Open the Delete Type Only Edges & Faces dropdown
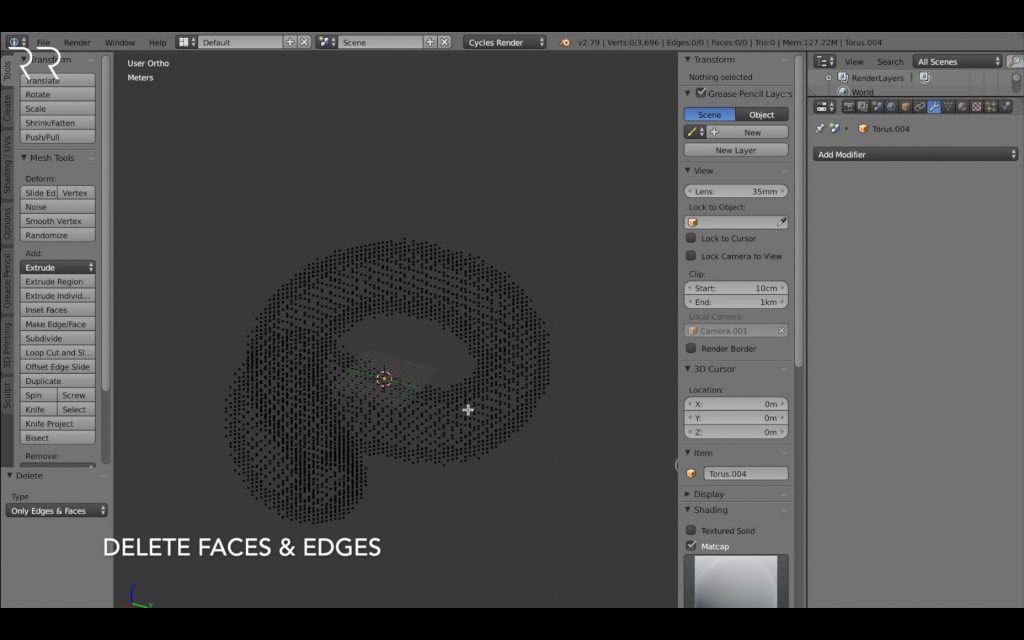Image resolution: width=1024 pixels, height=640 pixels. [x=57, y=511]
